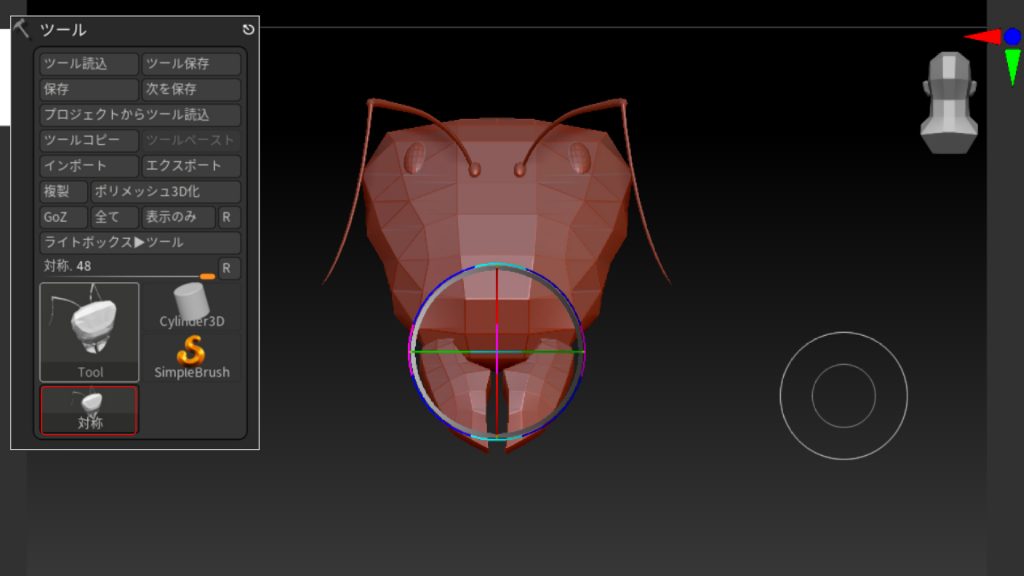Toggle the 表示のみ button

click(177, 217)
